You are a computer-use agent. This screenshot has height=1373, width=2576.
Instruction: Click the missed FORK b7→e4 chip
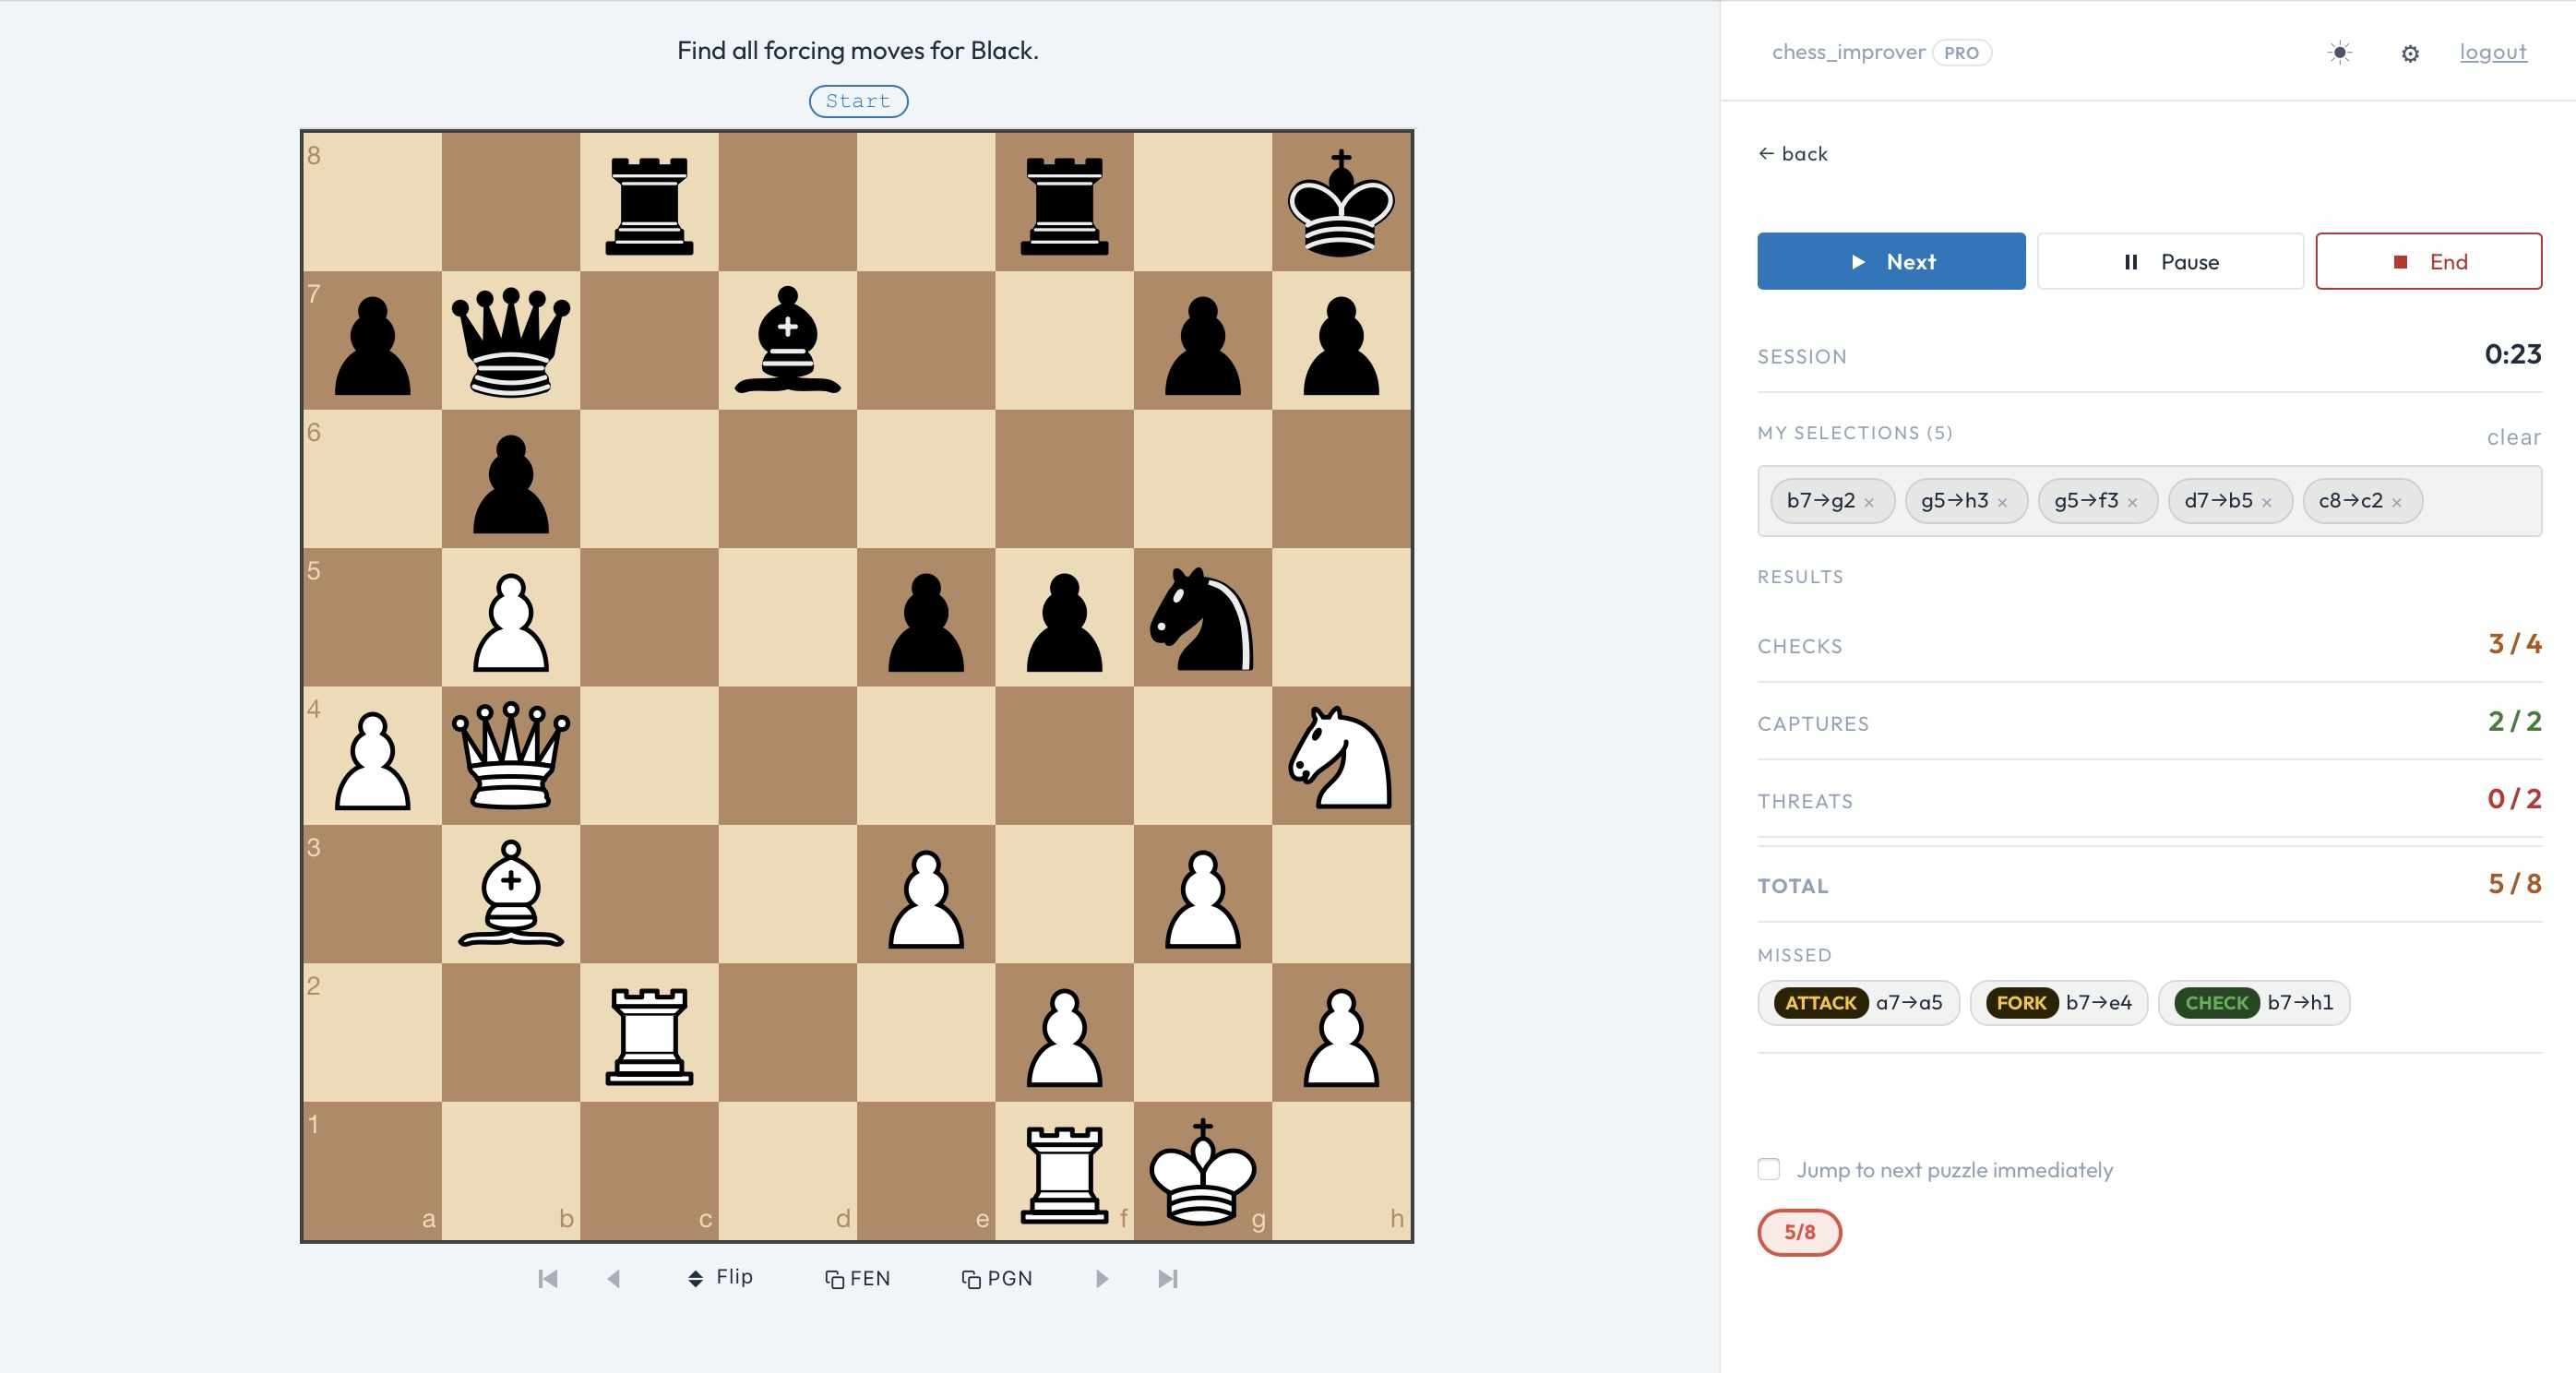point(2058,1002)
